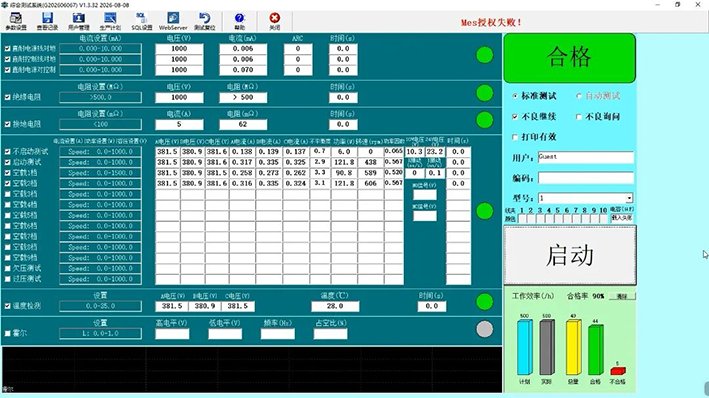Click green 合格 pass result panel

(x=570, y=58)
